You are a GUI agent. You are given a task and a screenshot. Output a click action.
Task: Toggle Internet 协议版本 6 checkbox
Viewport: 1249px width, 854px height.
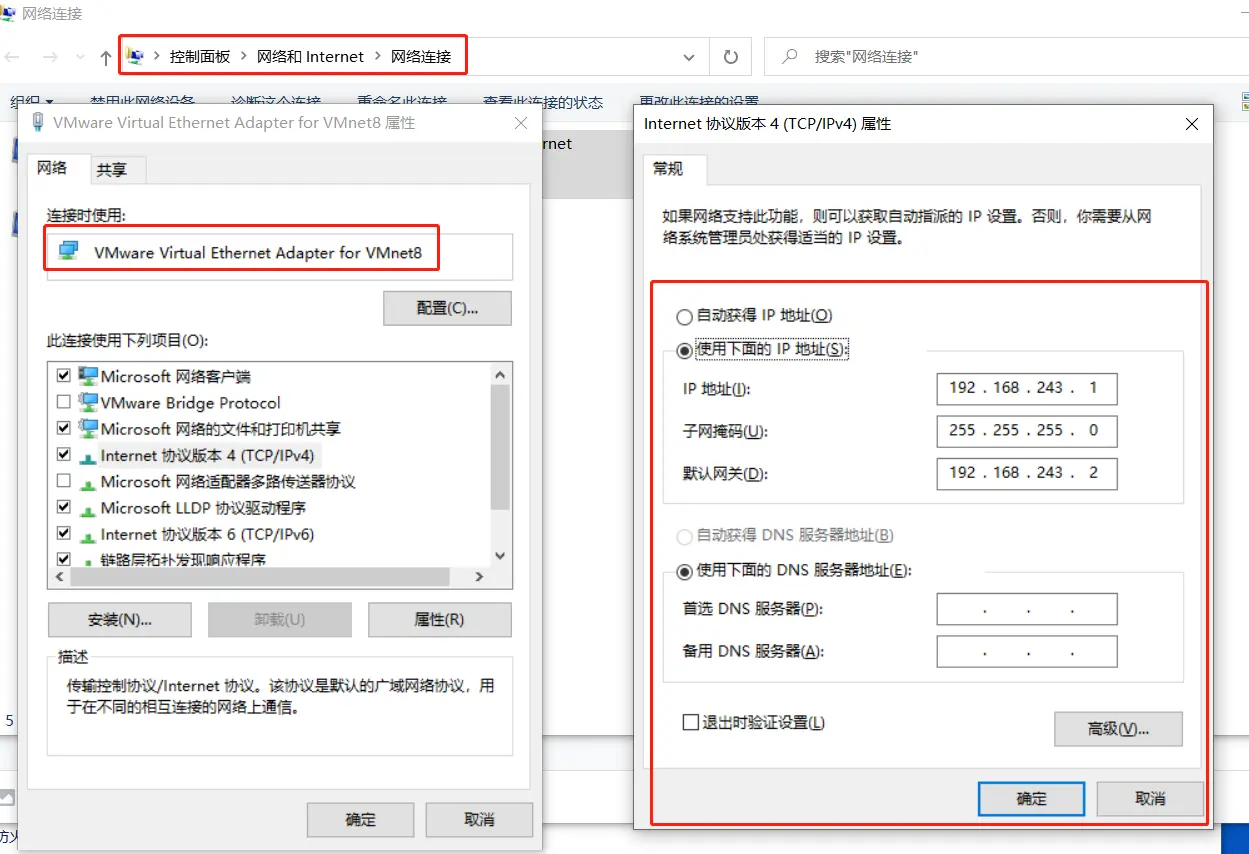64,534
